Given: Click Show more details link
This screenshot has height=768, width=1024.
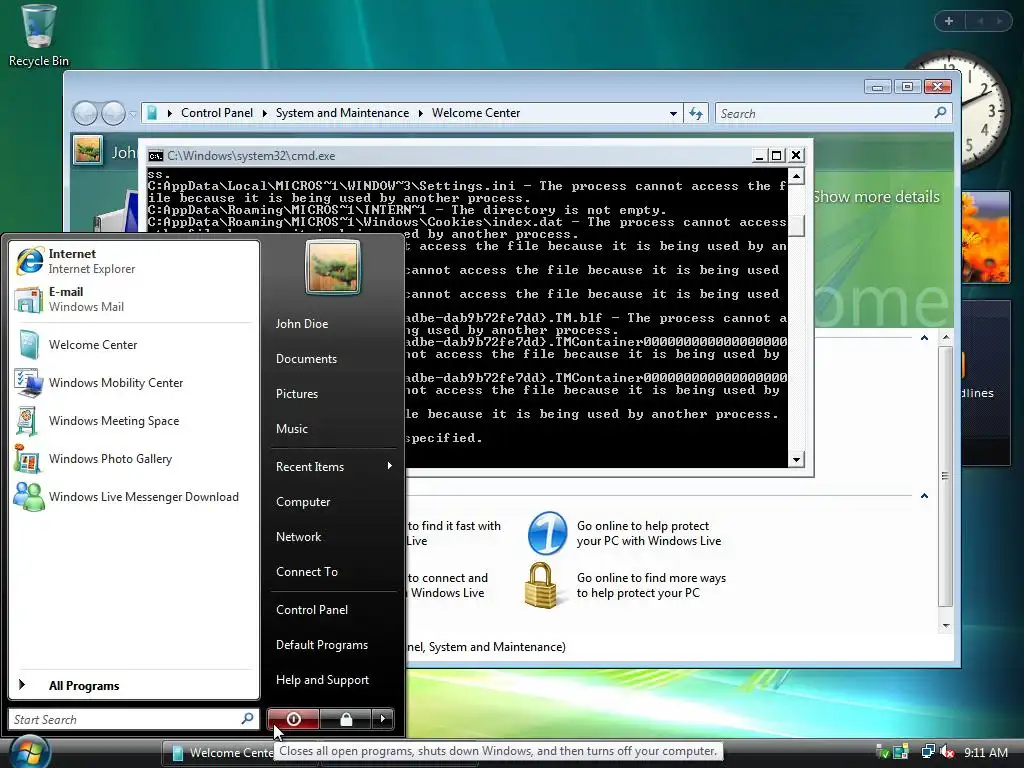Looking at the screenshot, I should [876, 197].
